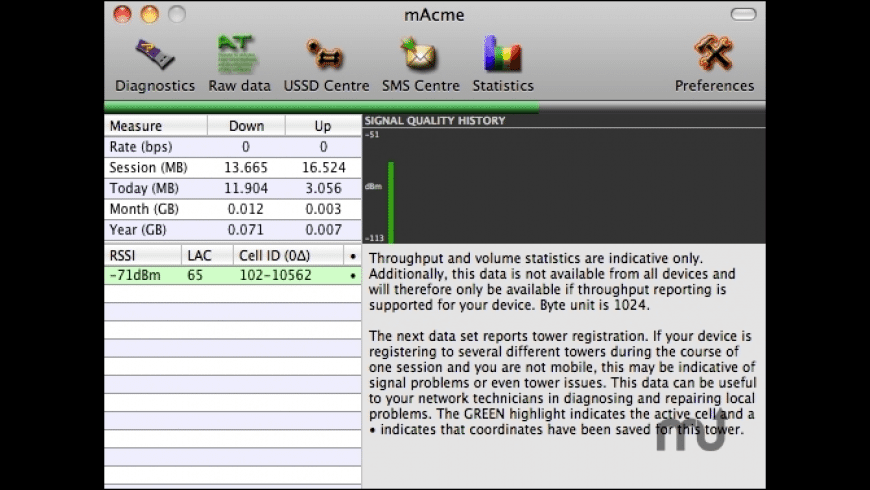Click the -51 axis label in graph
The image size is (870, 490).
372,134
